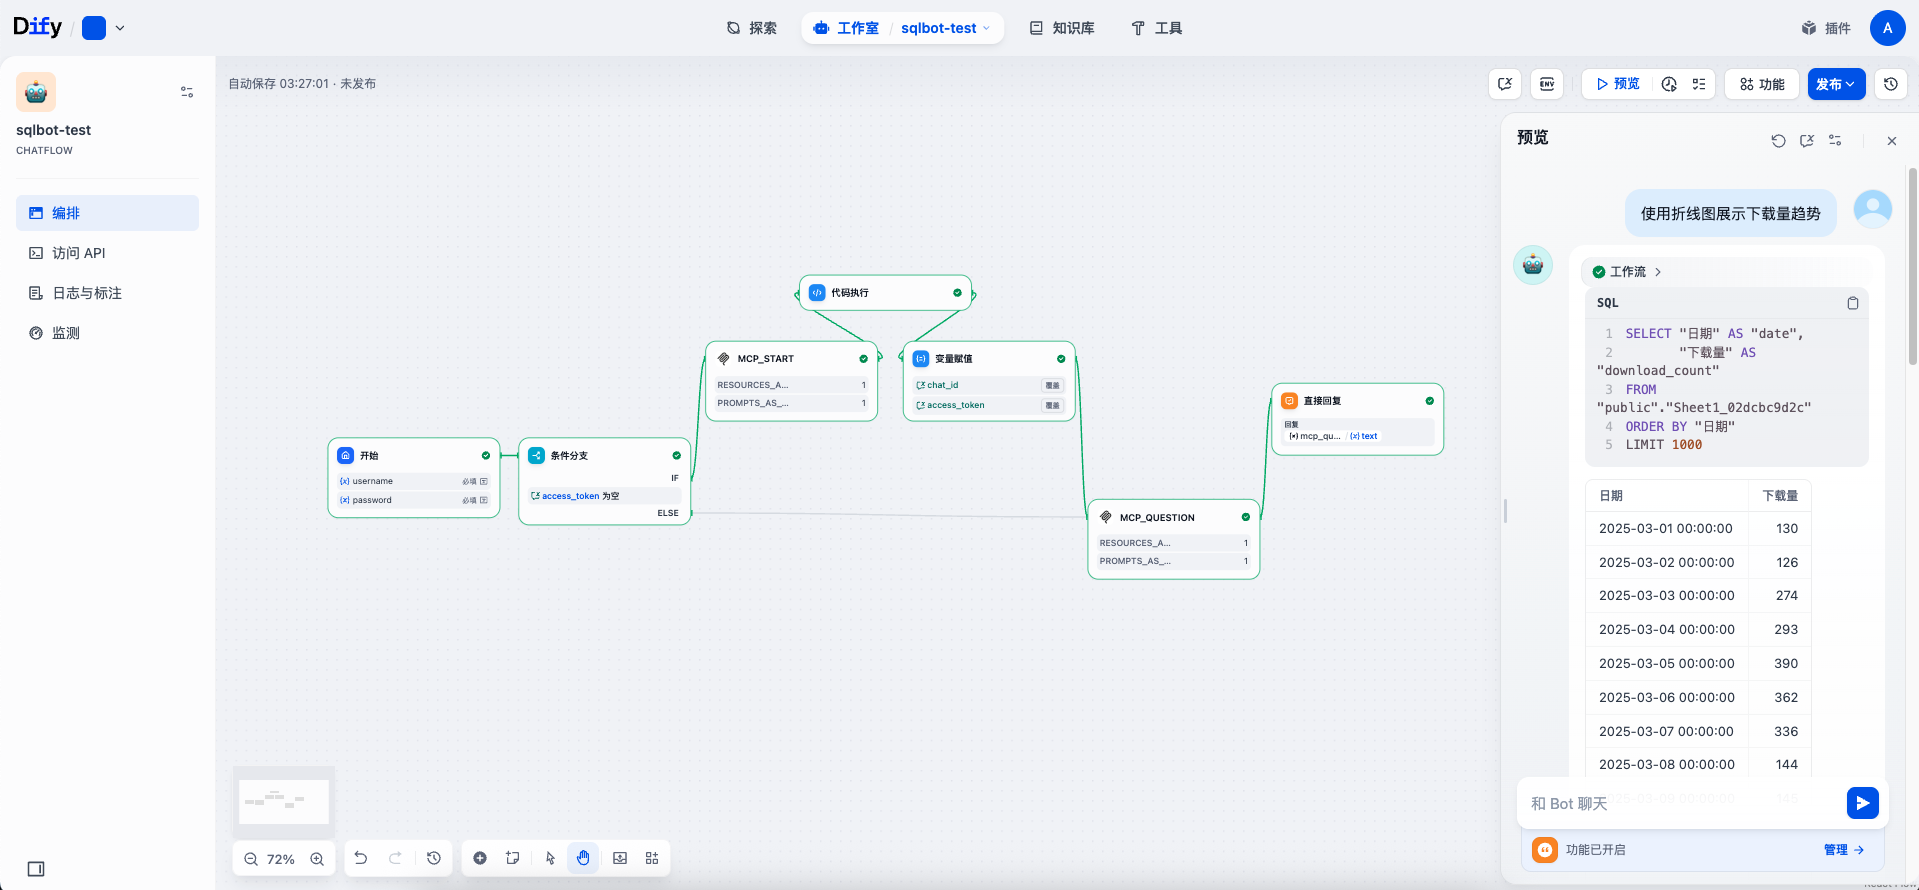Viewport: 1919px width, 890px height.
Task: Click the 管理 manage link
Action: pos(1843,850)
